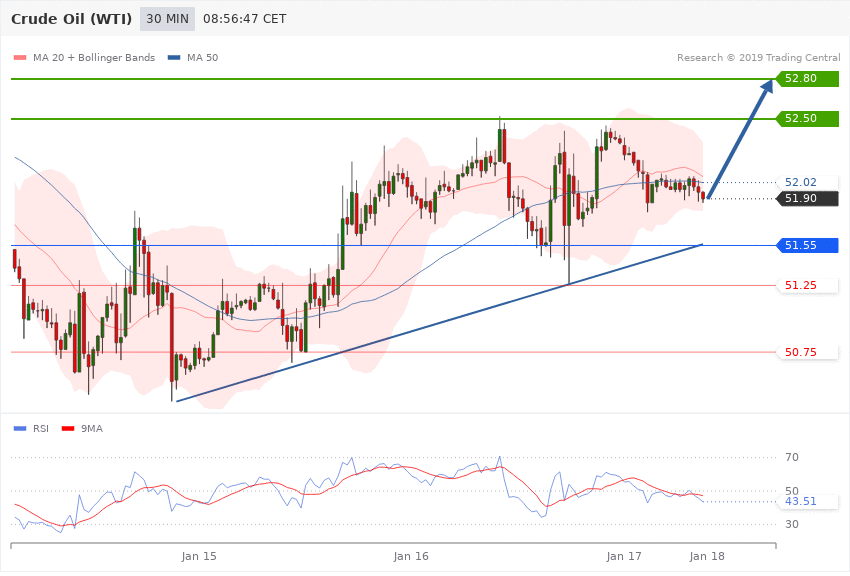
Task: Click the Jan 16 date axis label
Action: (411, 556)
